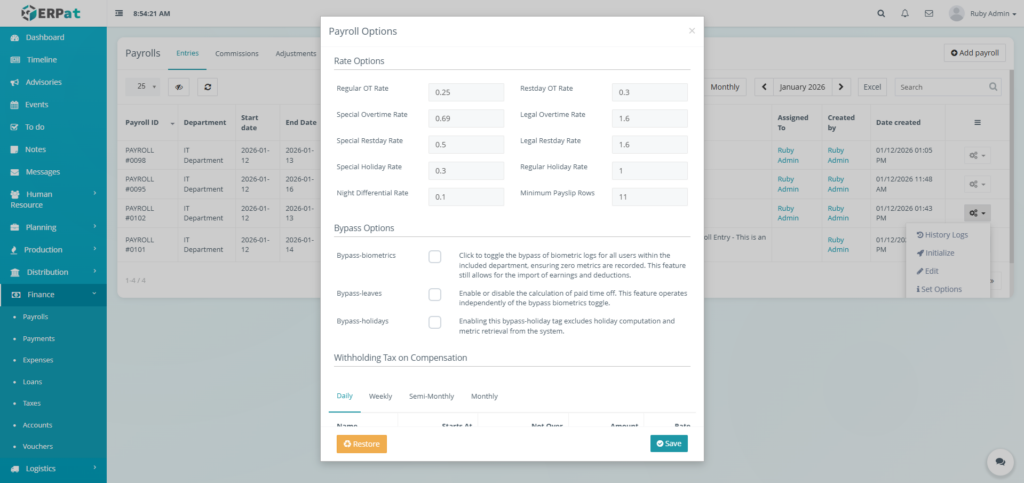Close the Payroll Options dialog
The image size is (1024, 483).
coord(692,31)
